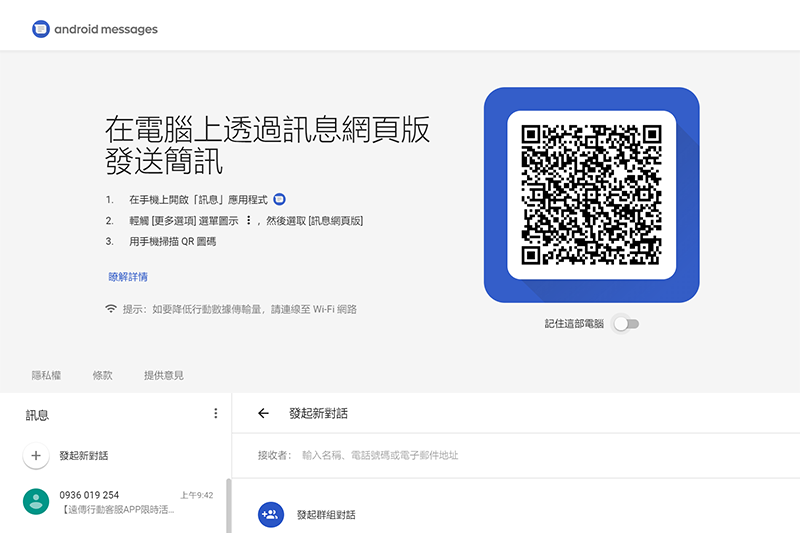Click the 發起新對話 header title
800x533 pixels.
click(318, 413)
